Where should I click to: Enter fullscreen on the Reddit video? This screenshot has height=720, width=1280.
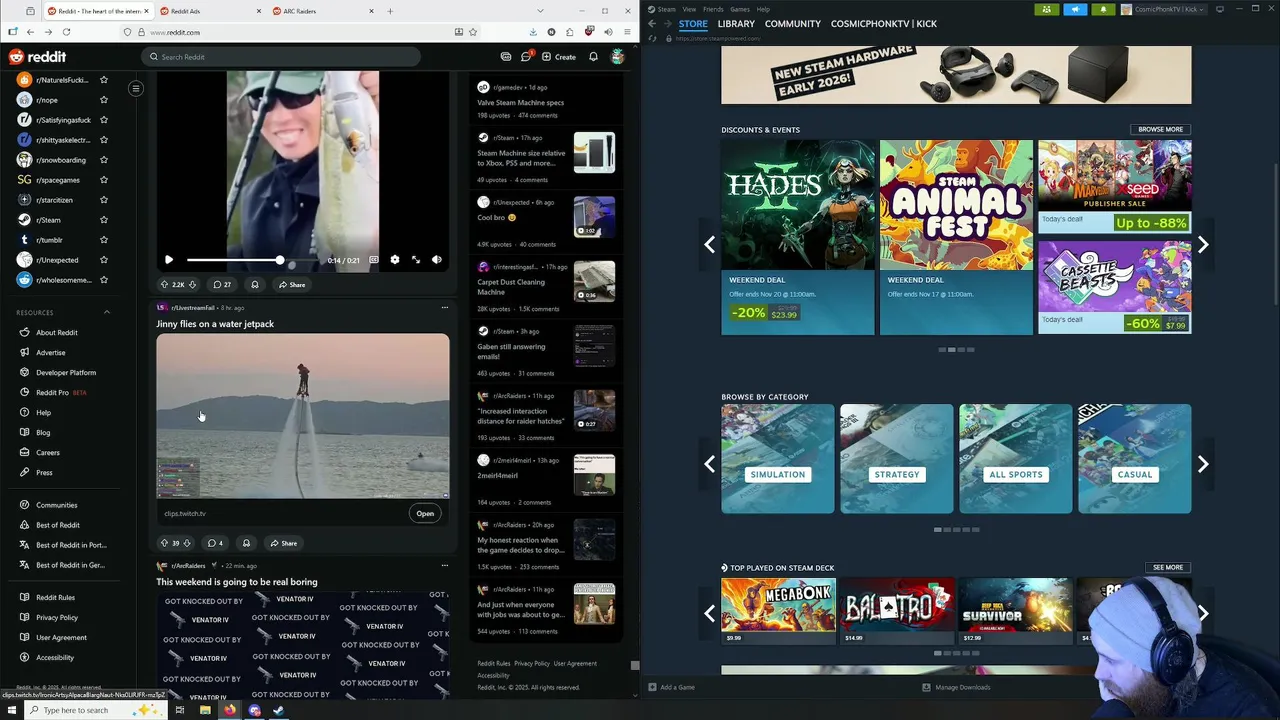(416, 260)
